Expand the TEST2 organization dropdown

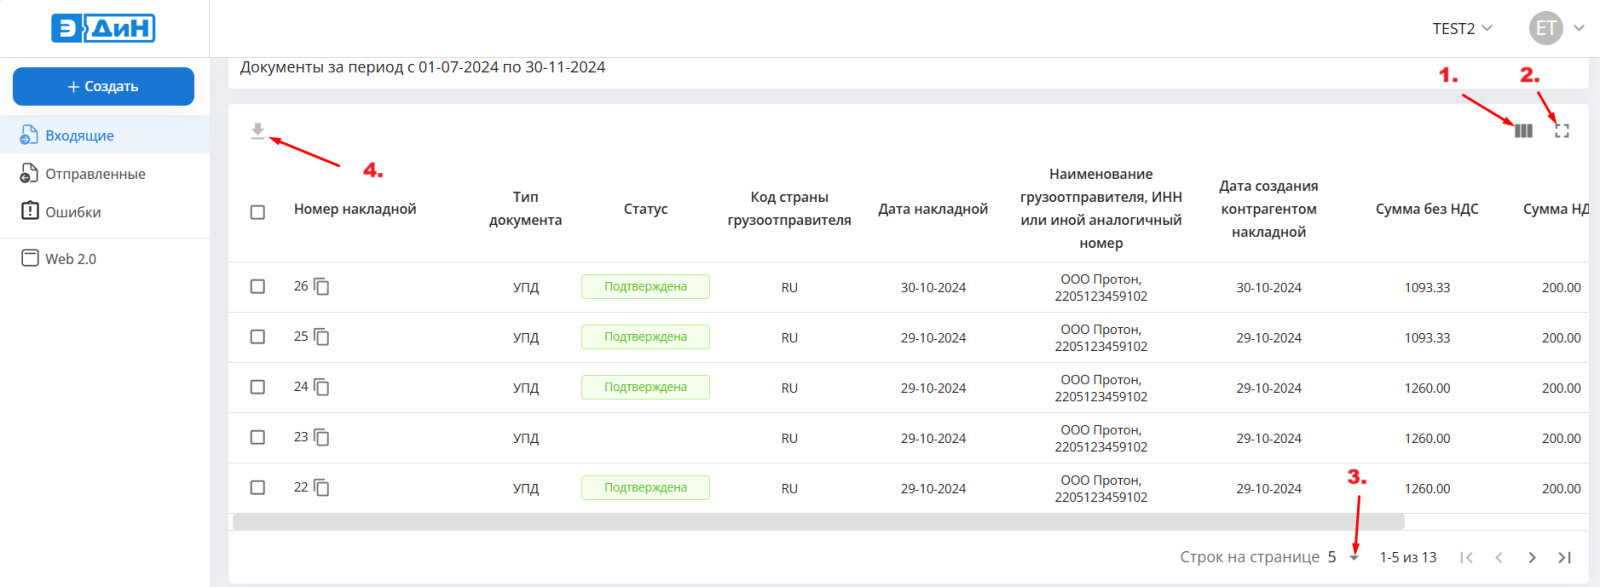[1462, 28]
